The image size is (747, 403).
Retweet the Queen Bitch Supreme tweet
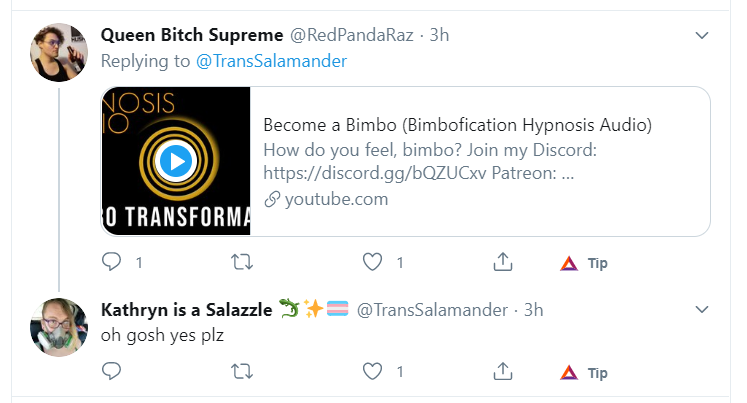(242, 262)
